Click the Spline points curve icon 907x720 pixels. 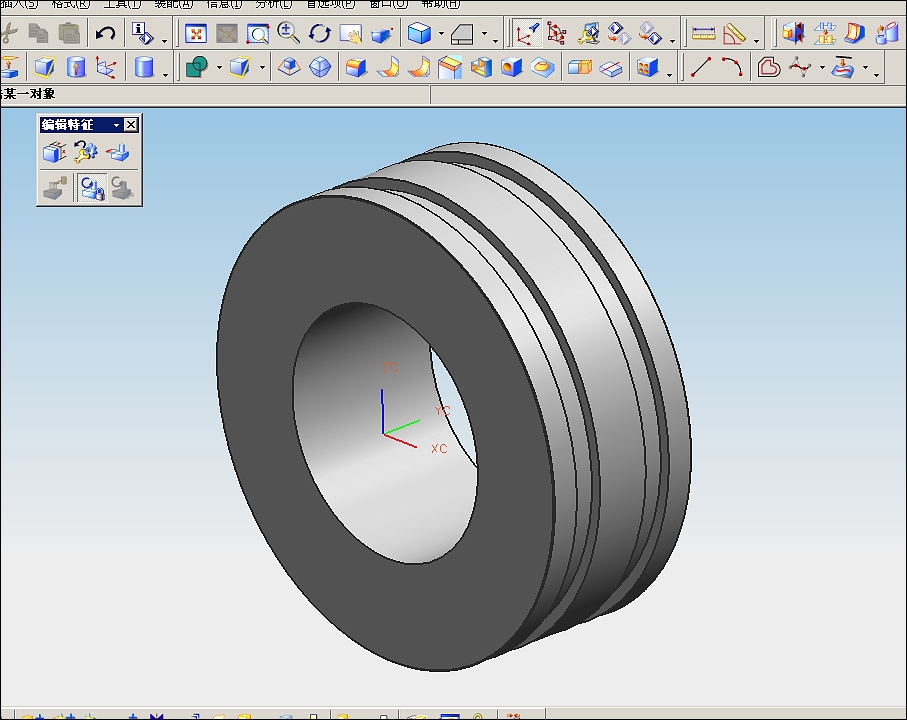800,67
